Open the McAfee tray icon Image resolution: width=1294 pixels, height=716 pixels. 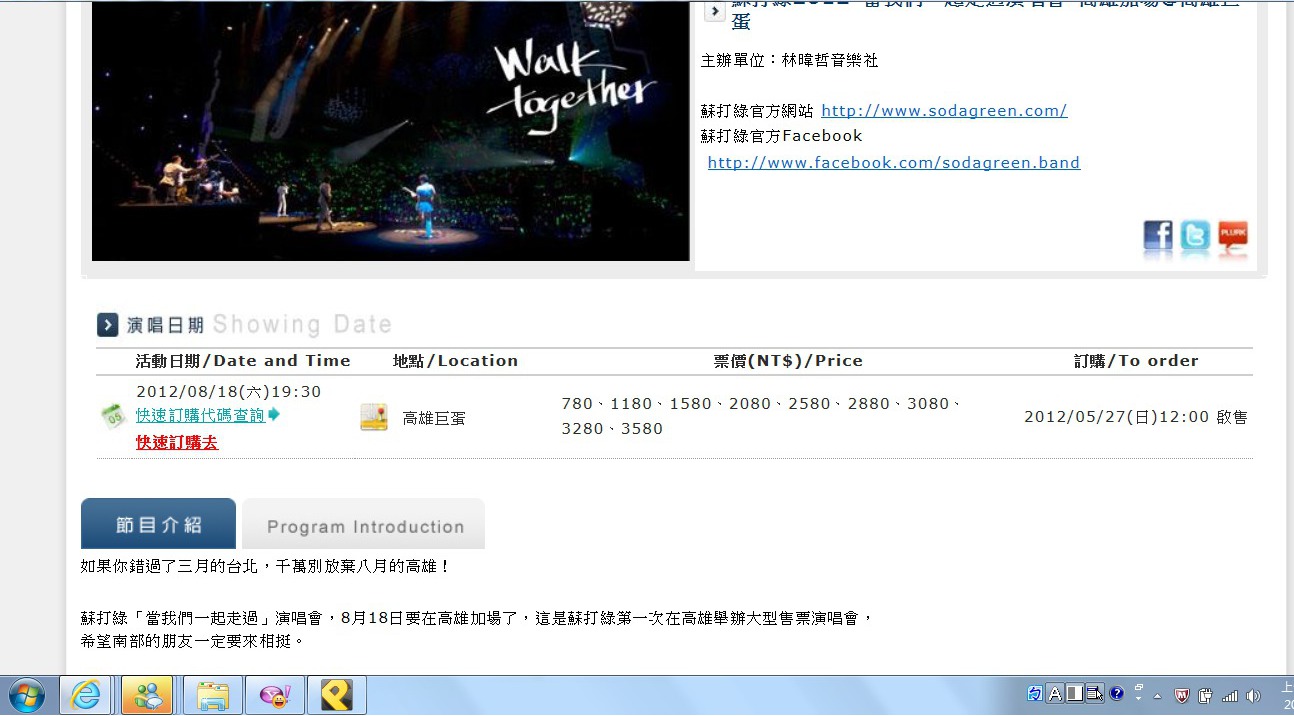(1182, 695)
